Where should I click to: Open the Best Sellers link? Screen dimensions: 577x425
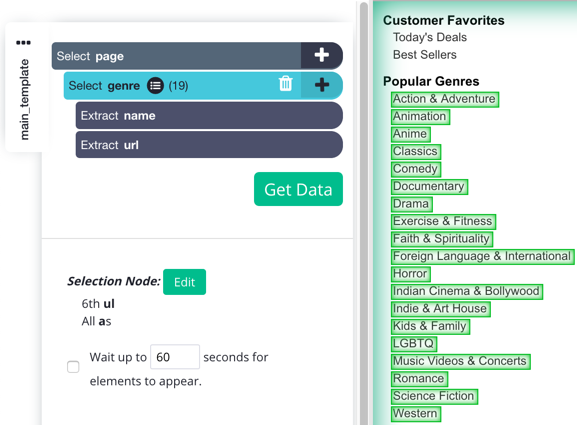point(424,55)
